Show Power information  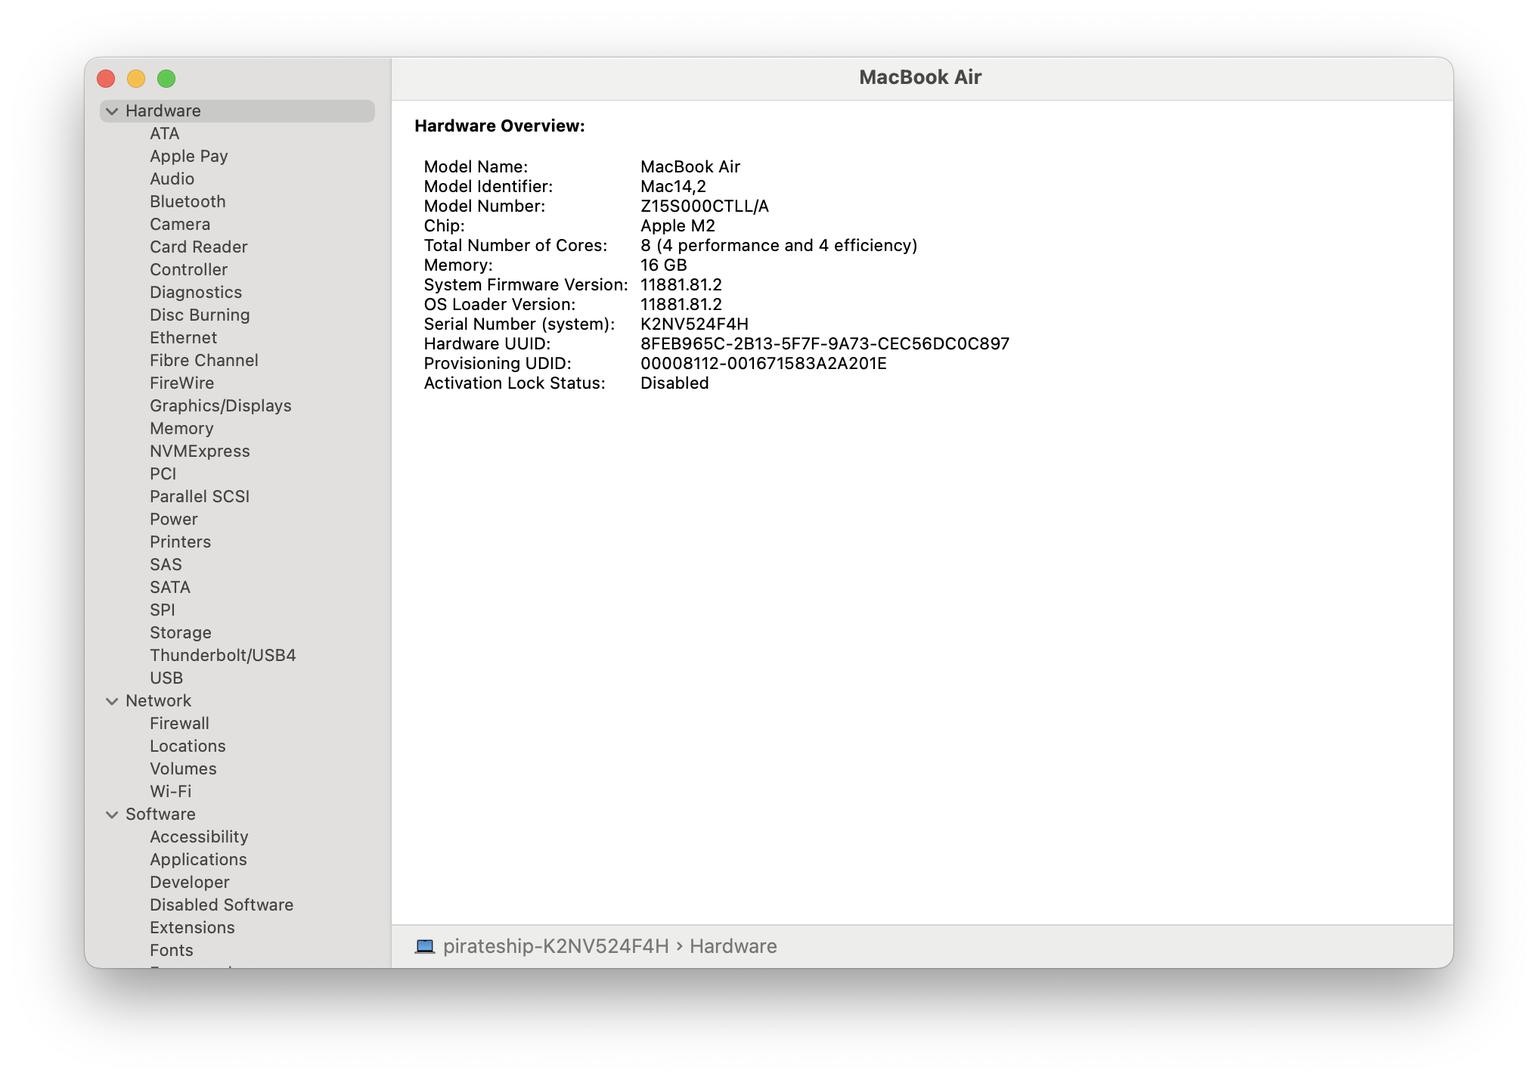[x=174, y=519]
